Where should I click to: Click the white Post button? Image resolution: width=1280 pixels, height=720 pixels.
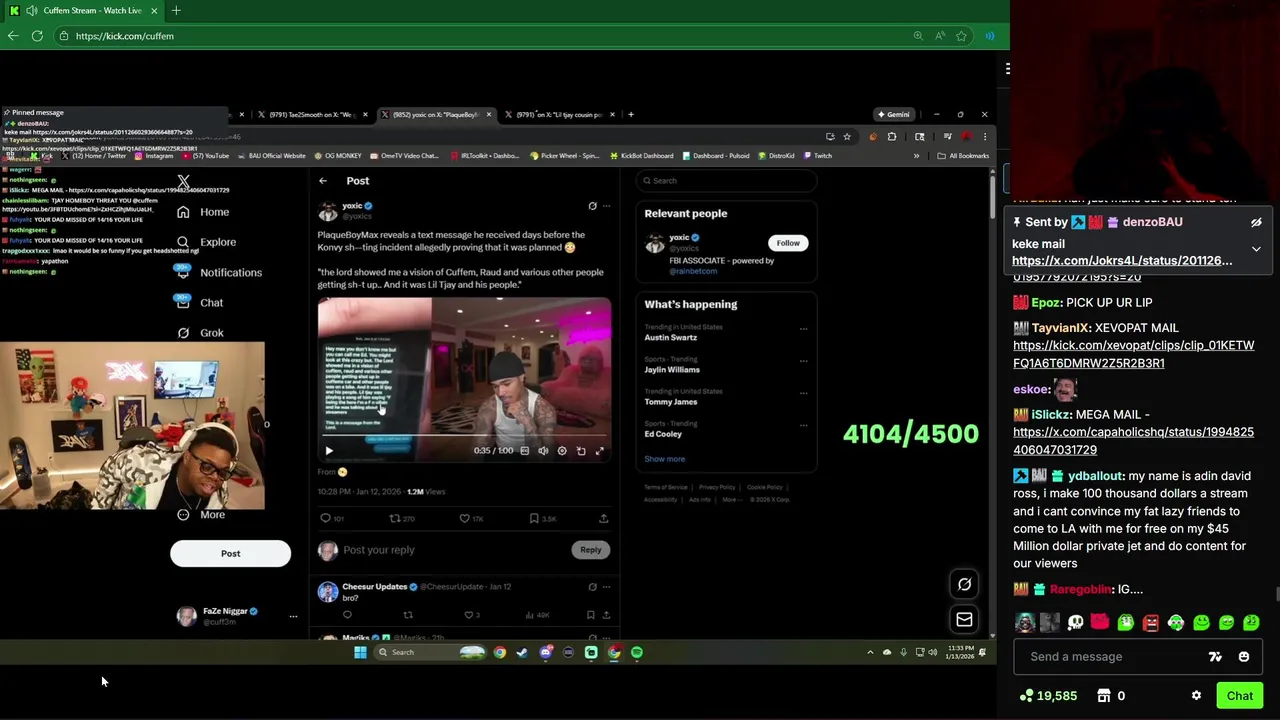(230, 553)
